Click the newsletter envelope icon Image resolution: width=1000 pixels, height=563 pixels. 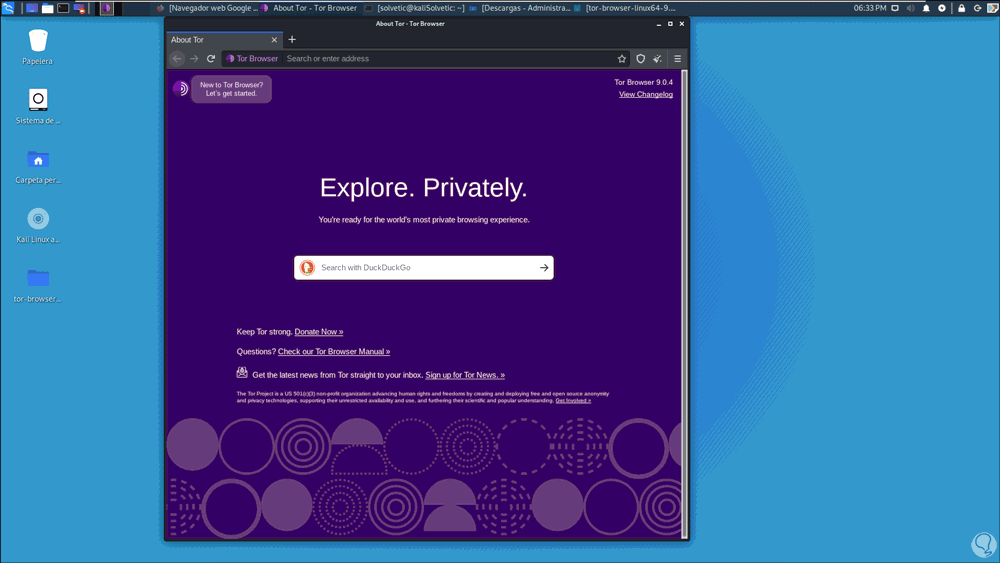coord(242,372)
